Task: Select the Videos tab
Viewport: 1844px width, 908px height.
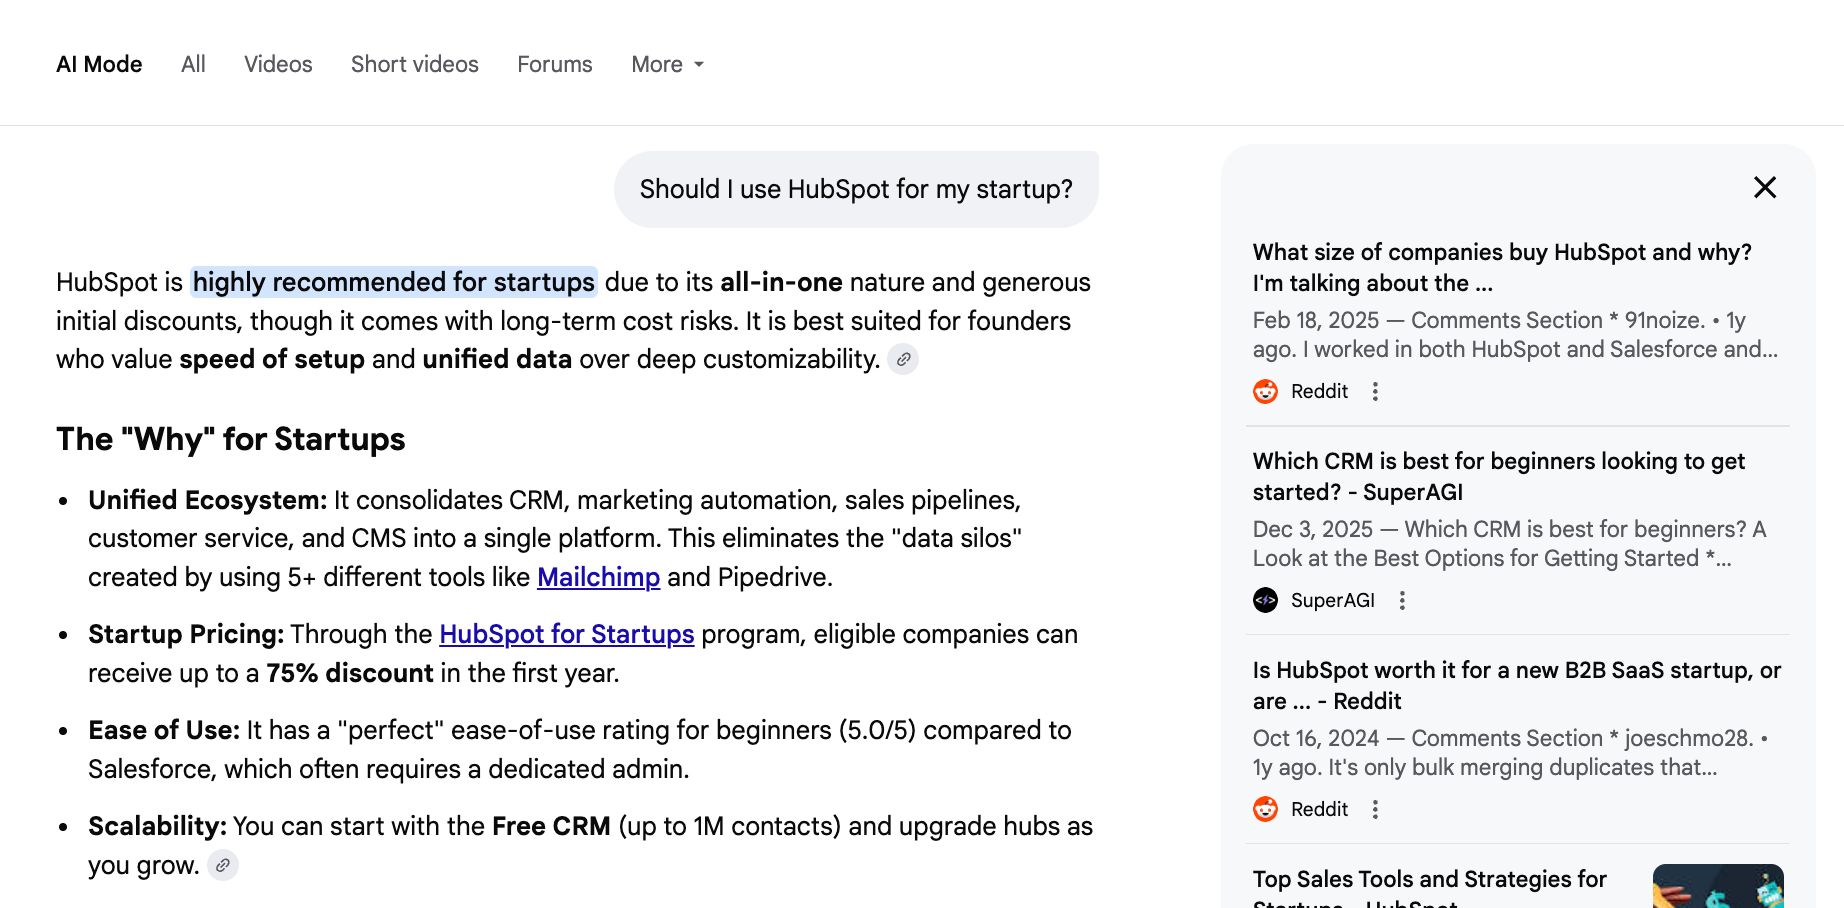Action: (278, 64)
